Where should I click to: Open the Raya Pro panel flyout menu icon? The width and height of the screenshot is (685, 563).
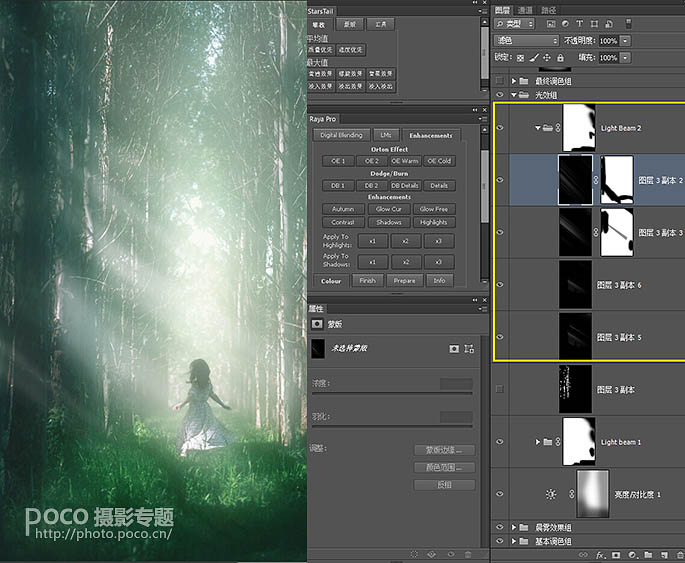[x=483, y=119]
